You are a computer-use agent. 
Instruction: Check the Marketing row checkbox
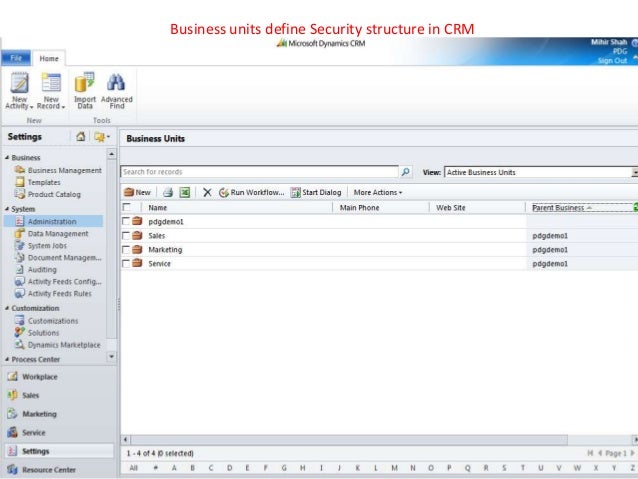click(x=126, y=249)
